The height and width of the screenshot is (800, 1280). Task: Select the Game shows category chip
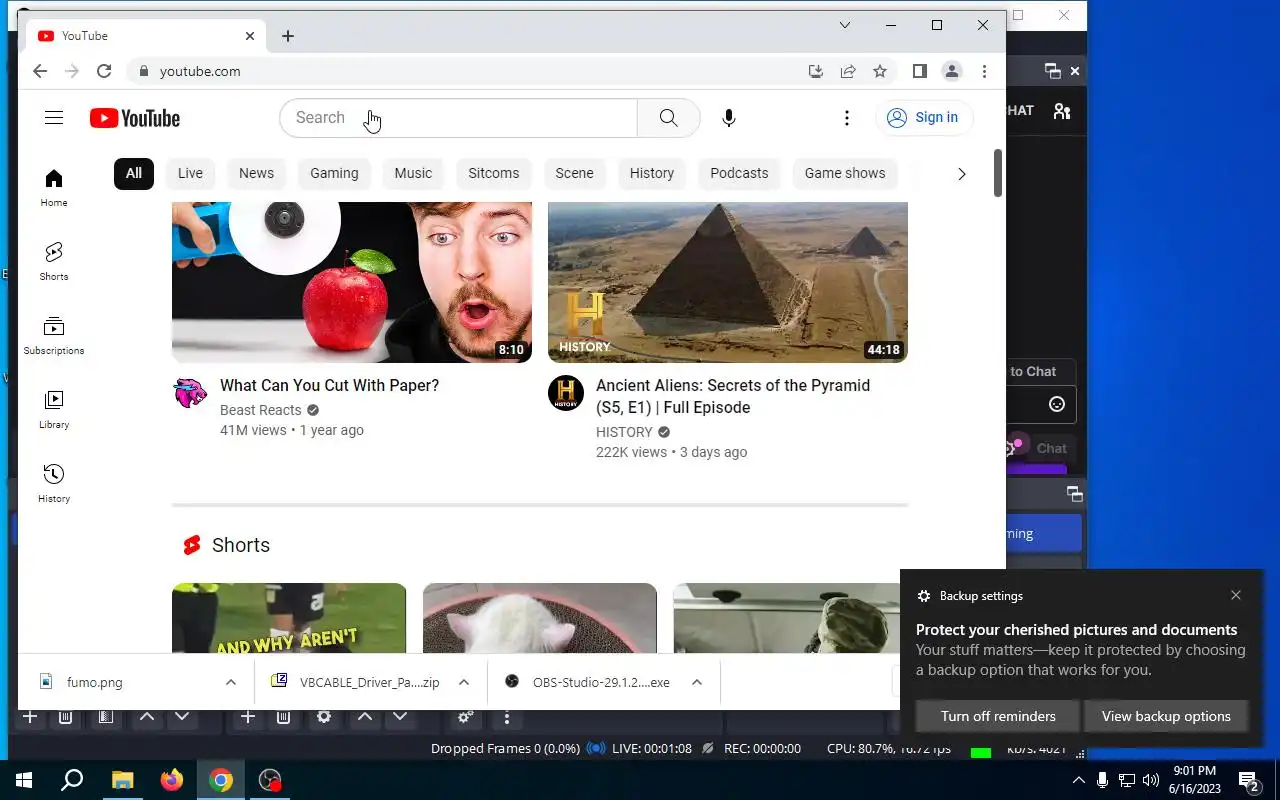point(845,173)
